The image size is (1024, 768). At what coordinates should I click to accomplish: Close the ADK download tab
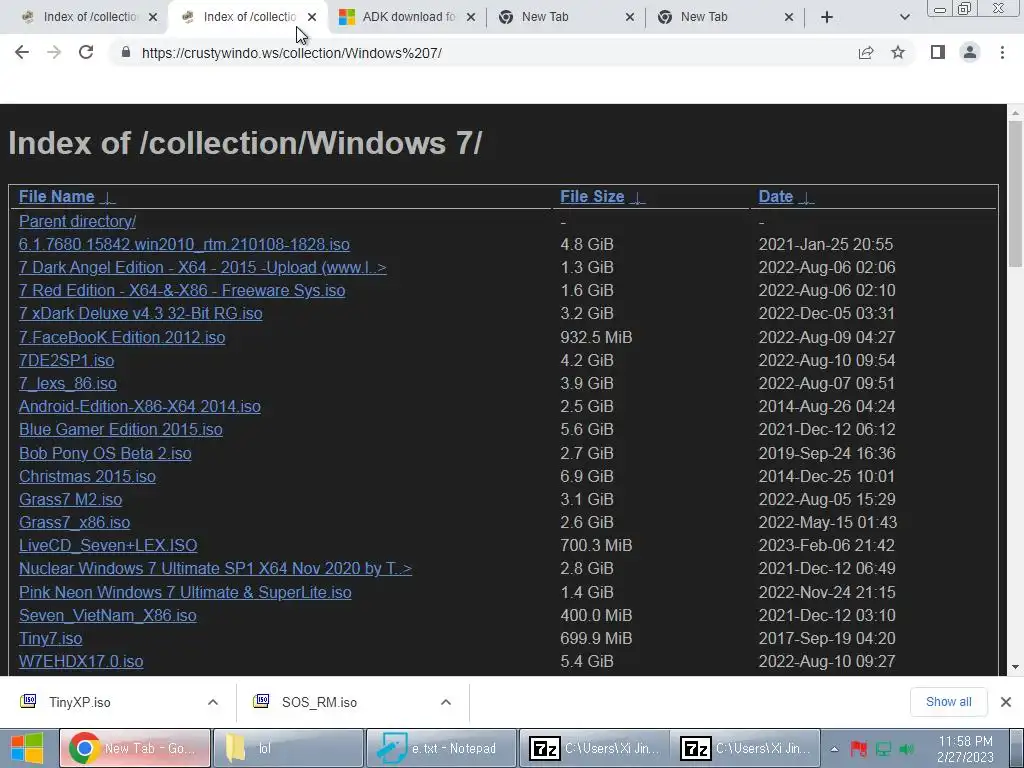[x=470, y=17]
